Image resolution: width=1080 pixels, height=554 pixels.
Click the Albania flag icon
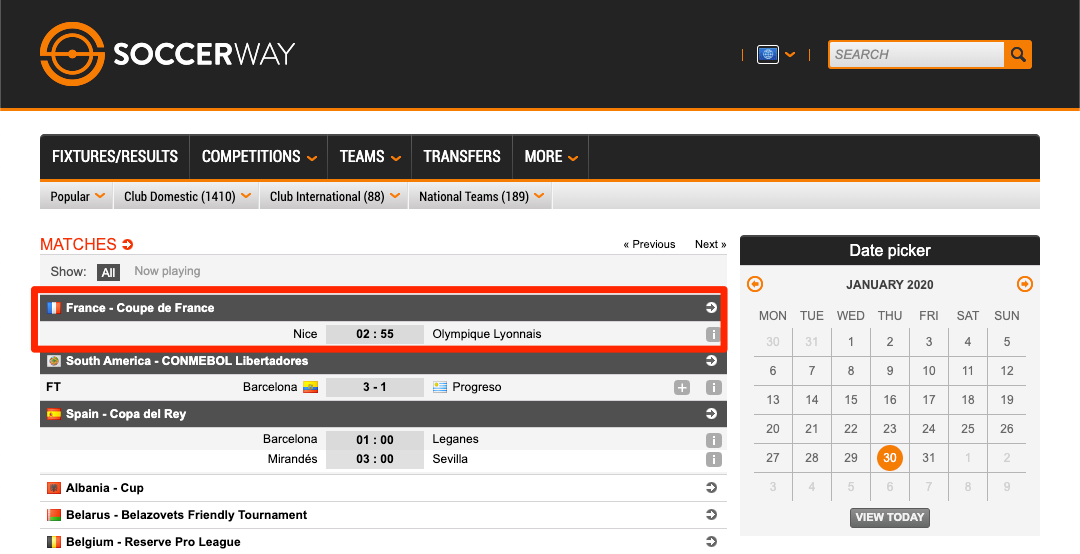pyautogui.click(x=54, y=488)
